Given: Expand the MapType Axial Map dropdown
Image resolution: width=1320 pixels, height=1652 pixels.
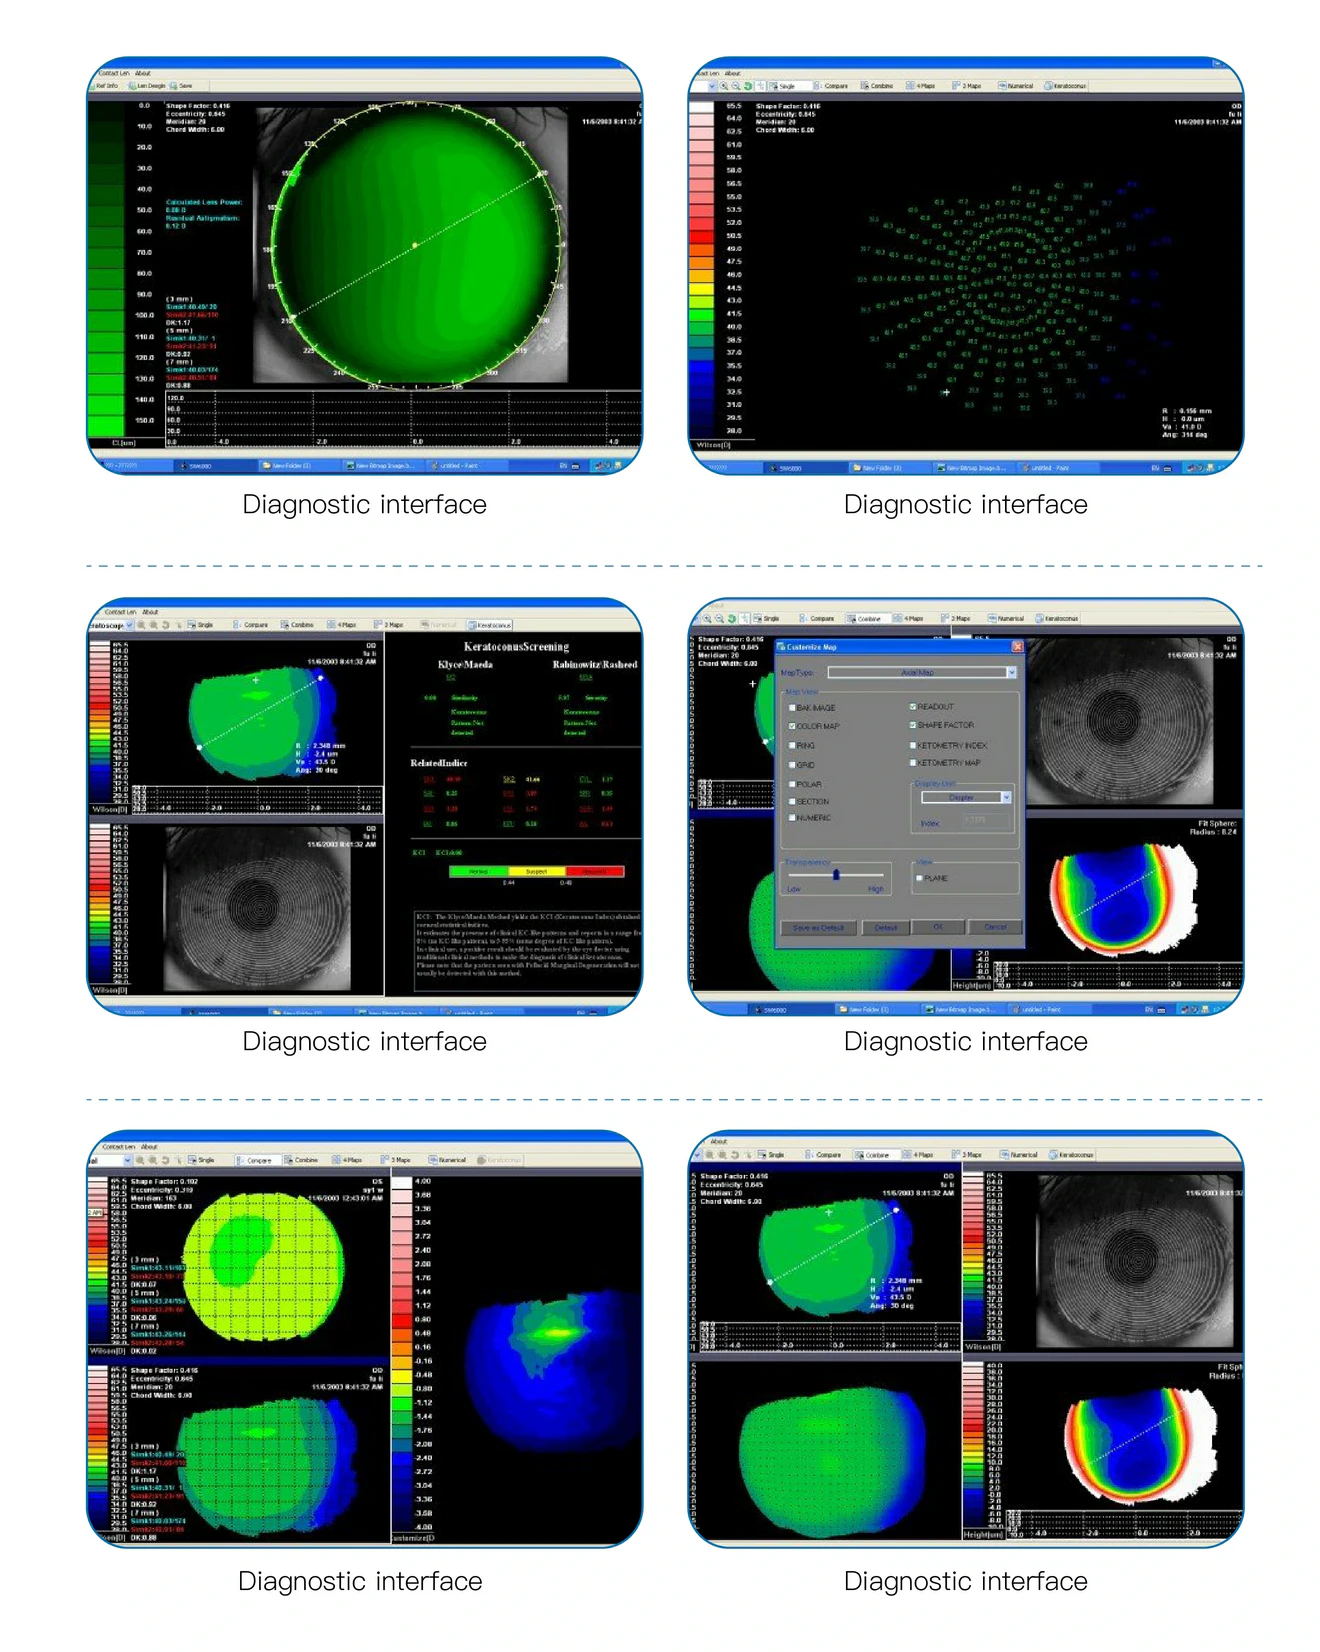Looking at the screenshot, I should click(1011, 673).
